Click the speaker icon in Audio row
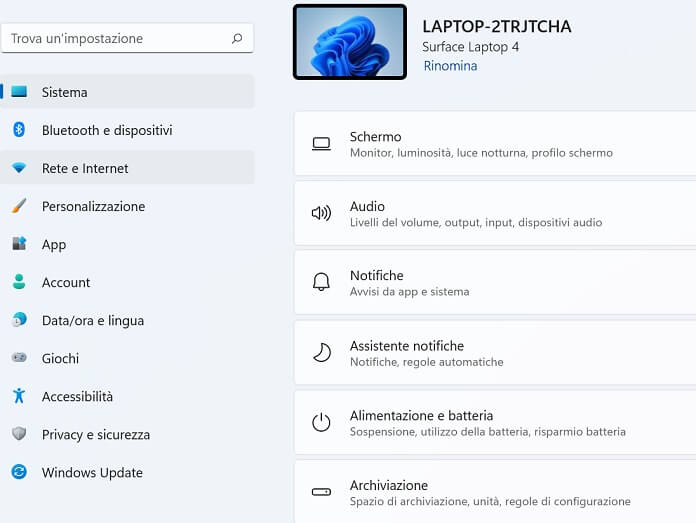The image size is (696, 523). [321, 214]
